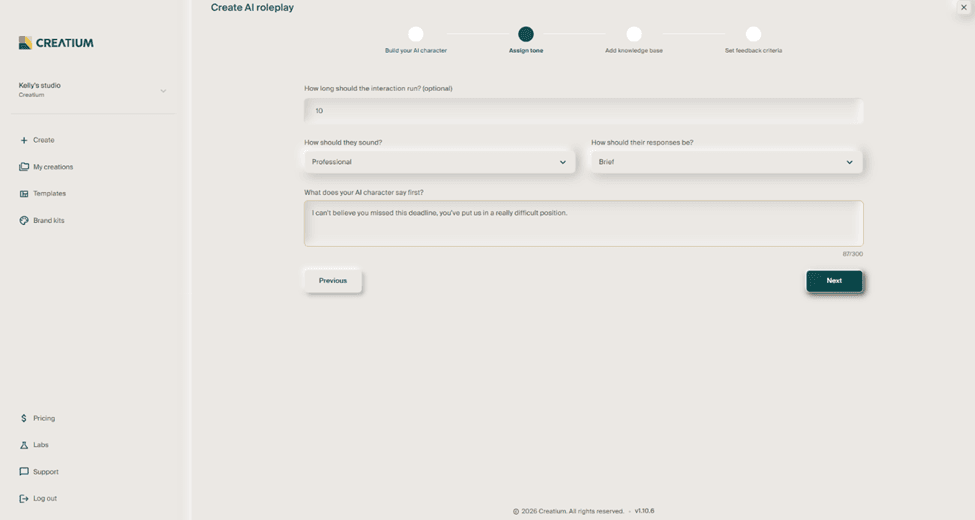The height and width of the screenshot is (520, 975).
Task: Click the What does your AI character say first label
Action: pos(364,192)
